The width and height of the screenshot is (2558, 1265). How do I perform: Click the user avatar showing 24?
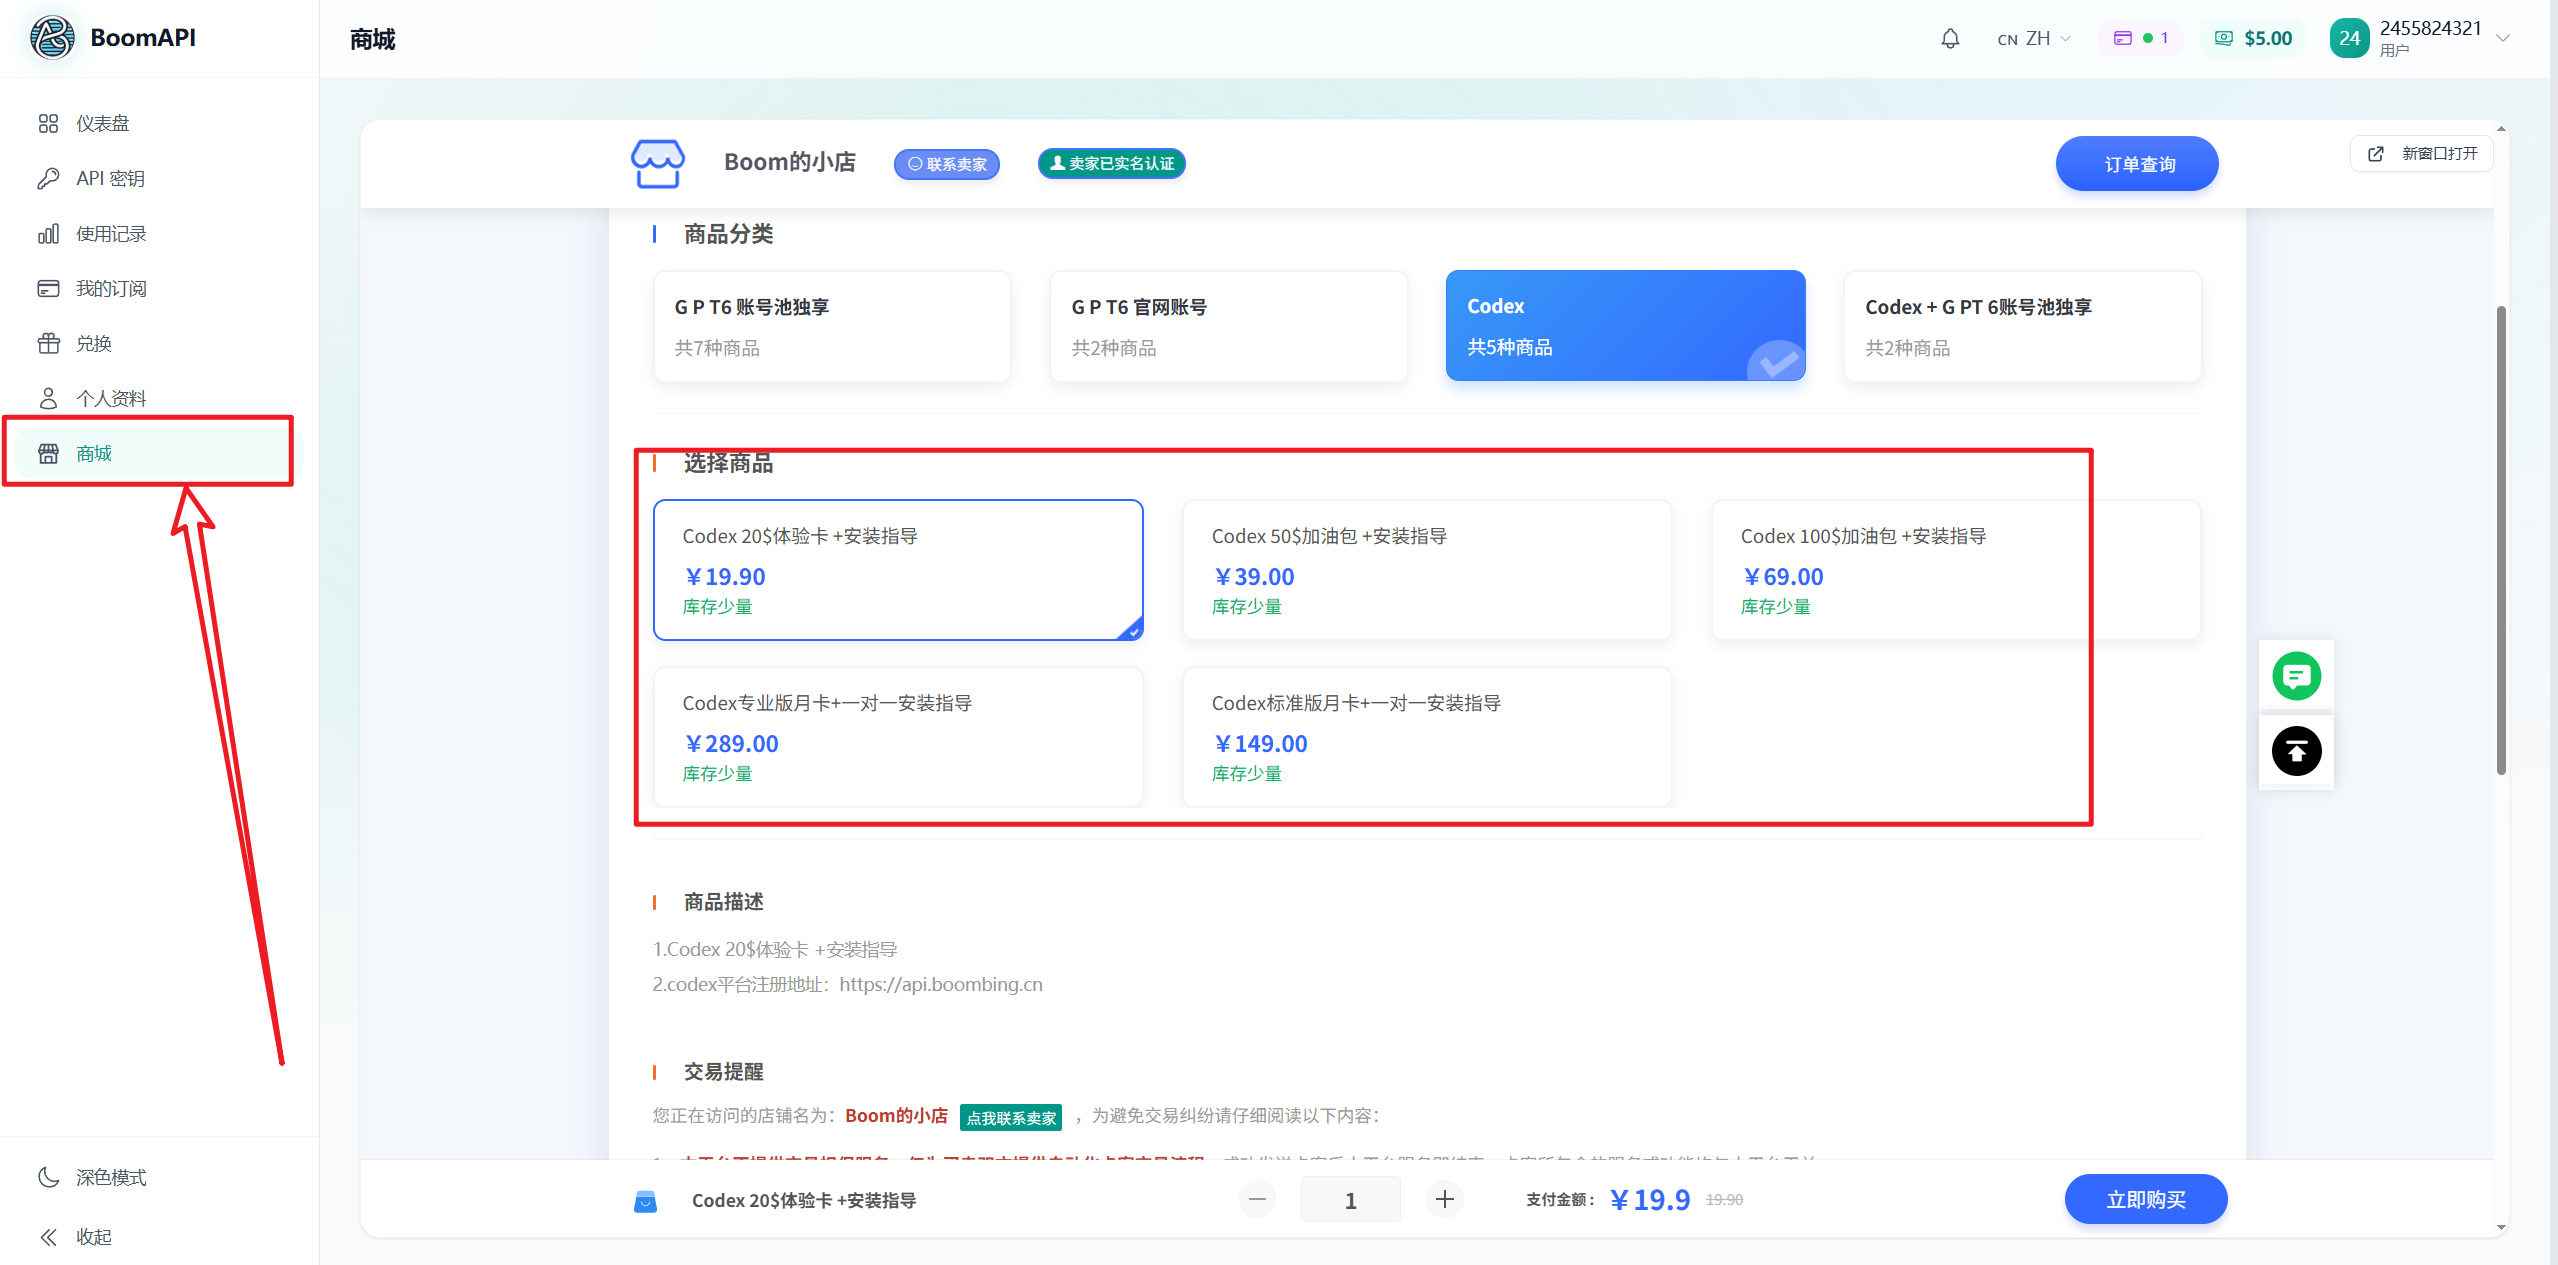coord(2349,38)
